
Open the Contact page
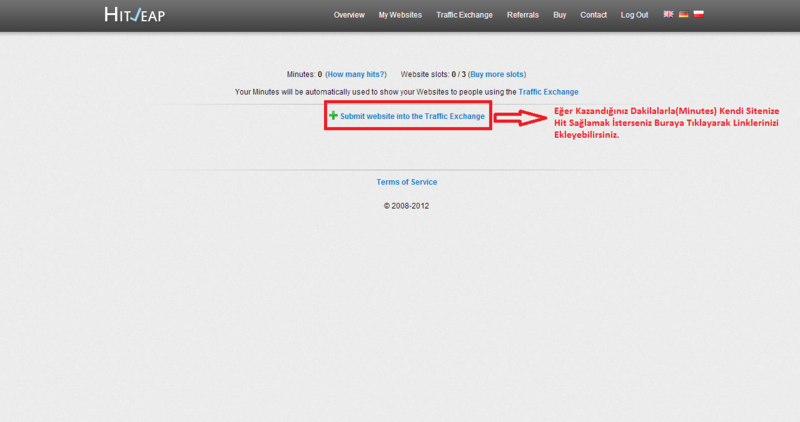[593, 15]
